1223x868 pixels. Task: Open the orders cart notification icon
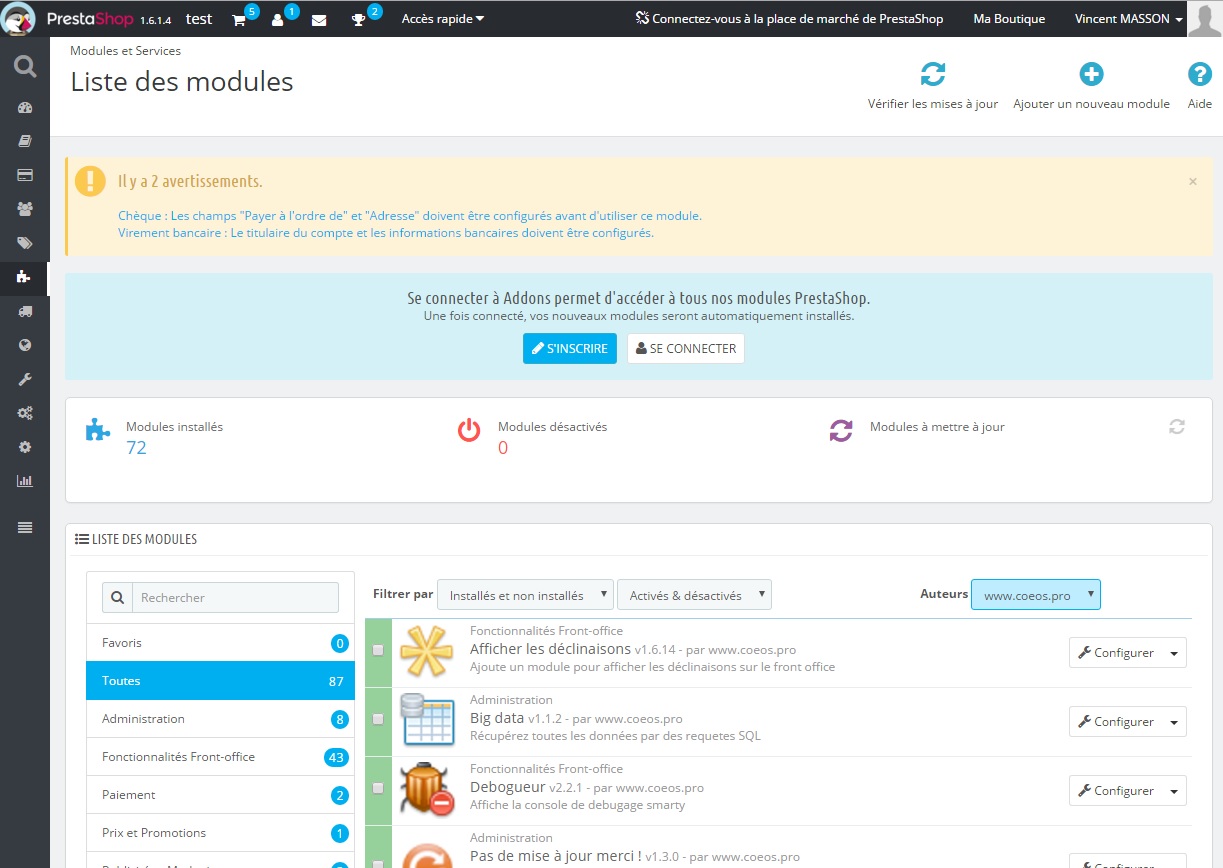(x=241, y=18)
